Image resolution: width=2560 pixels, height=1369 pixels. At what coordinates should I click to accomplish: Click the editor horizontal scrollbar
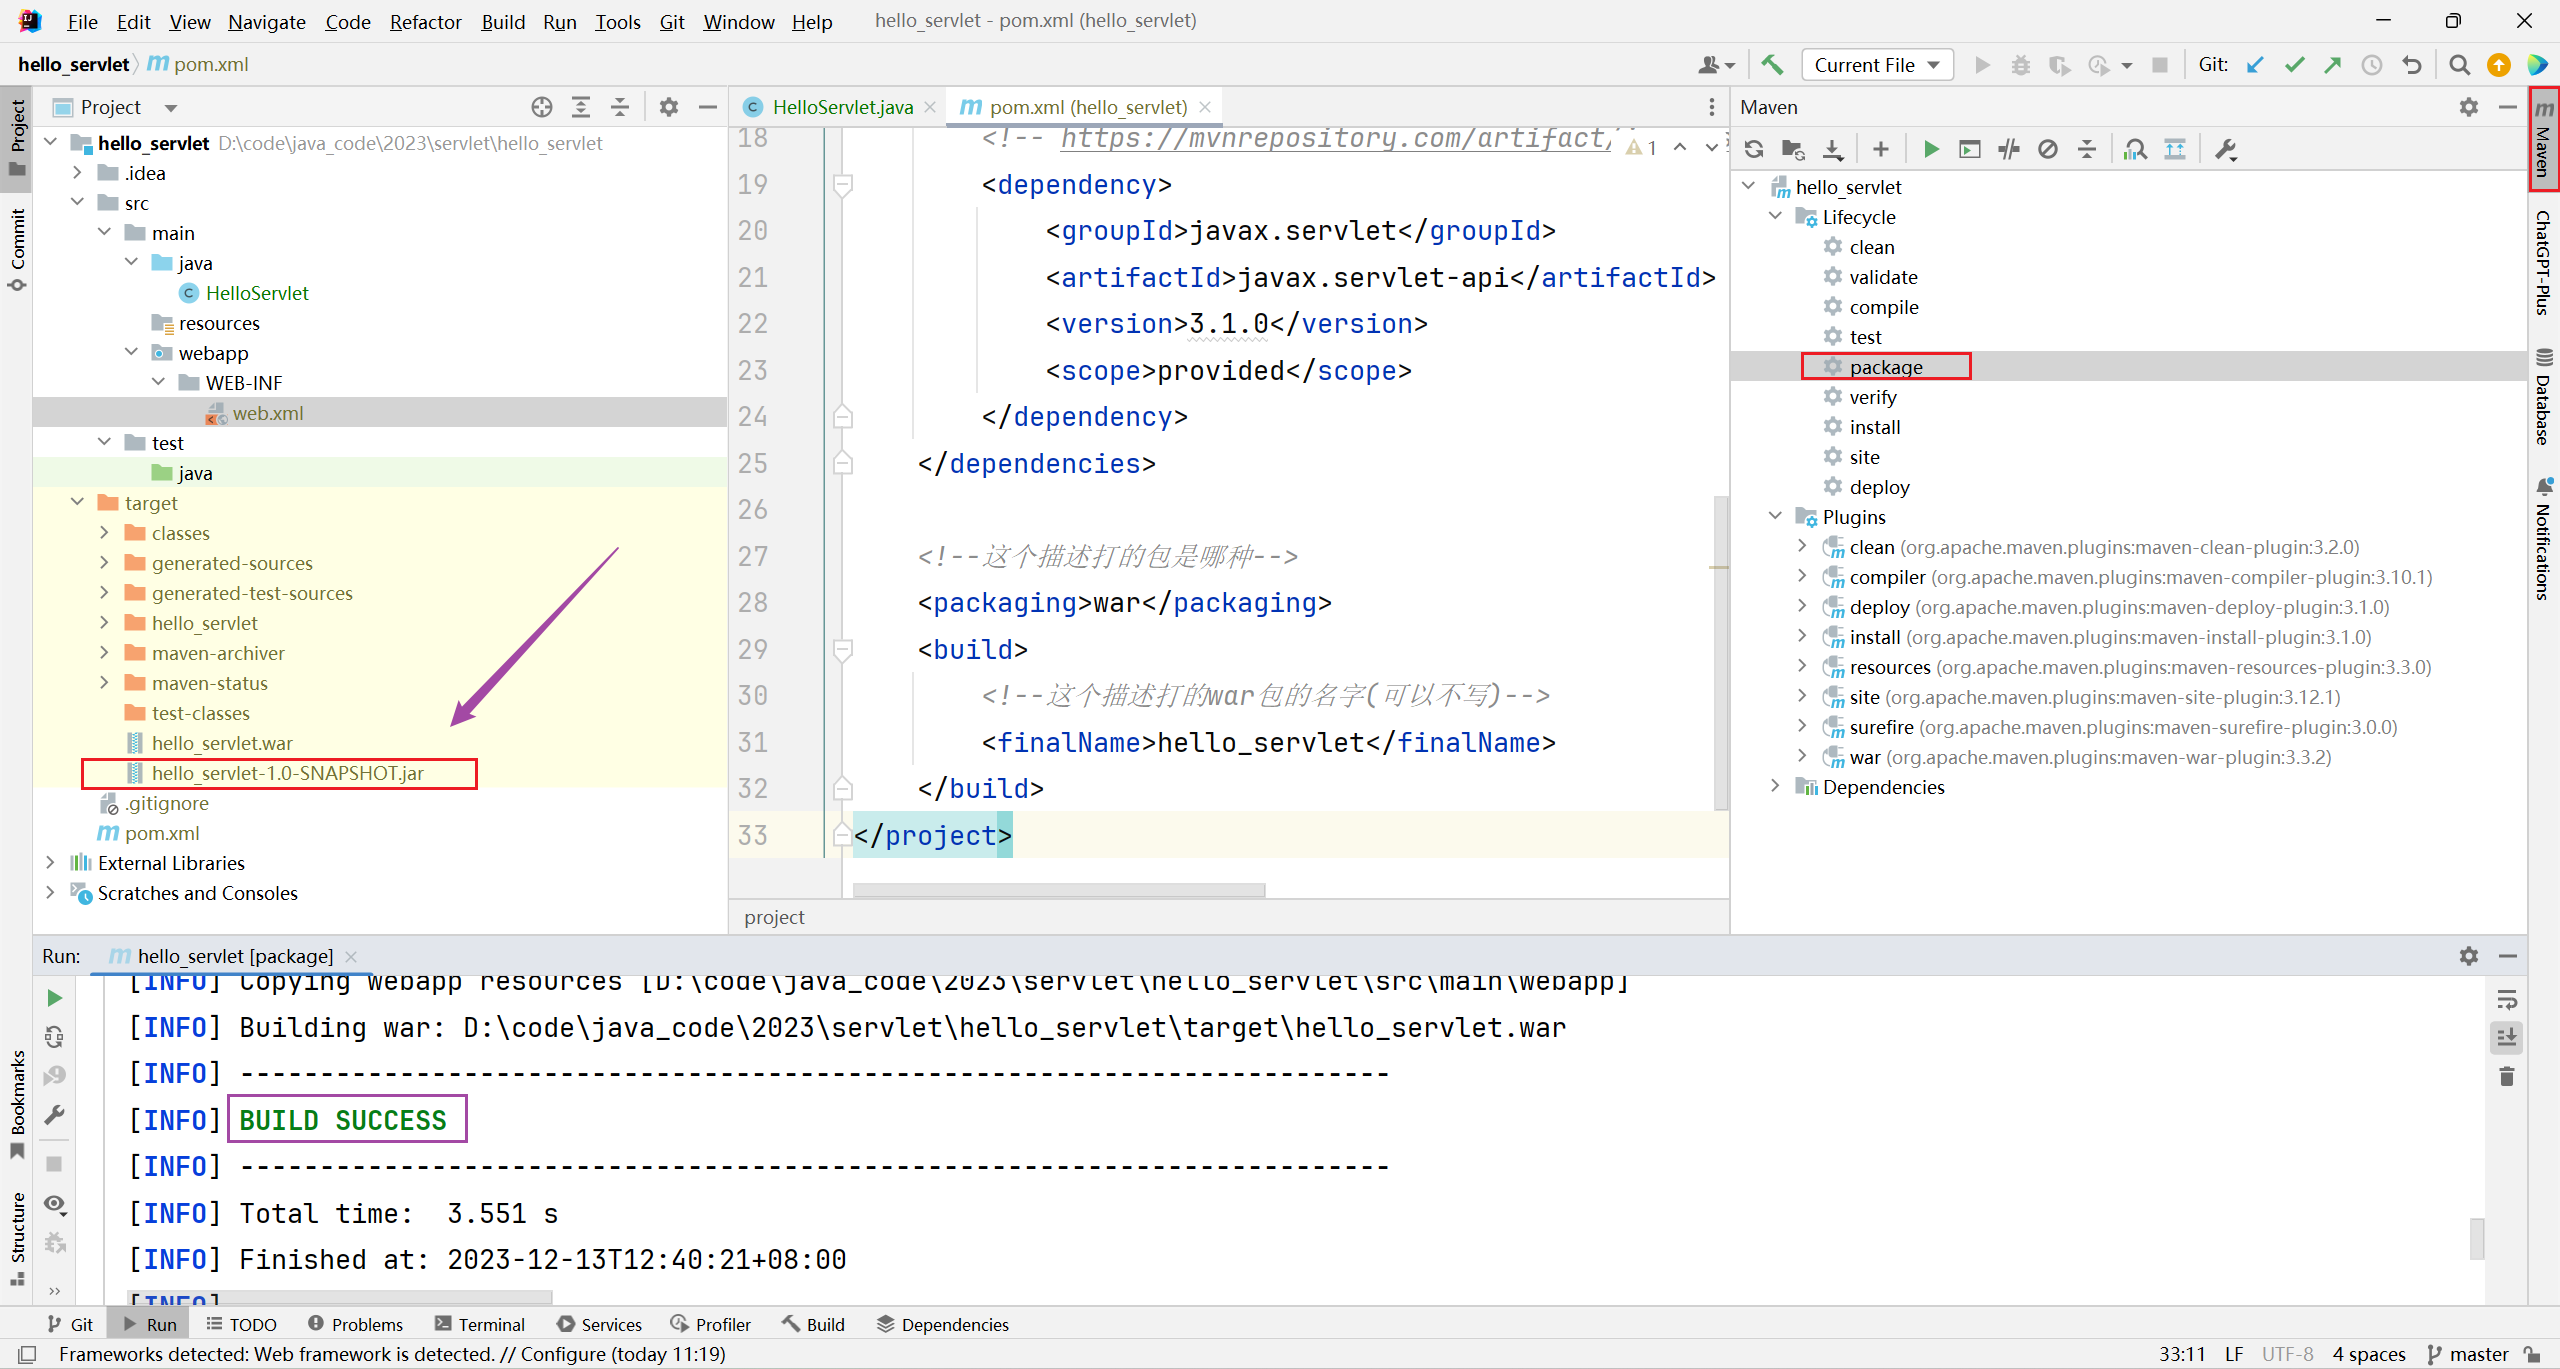[1058, 889]
